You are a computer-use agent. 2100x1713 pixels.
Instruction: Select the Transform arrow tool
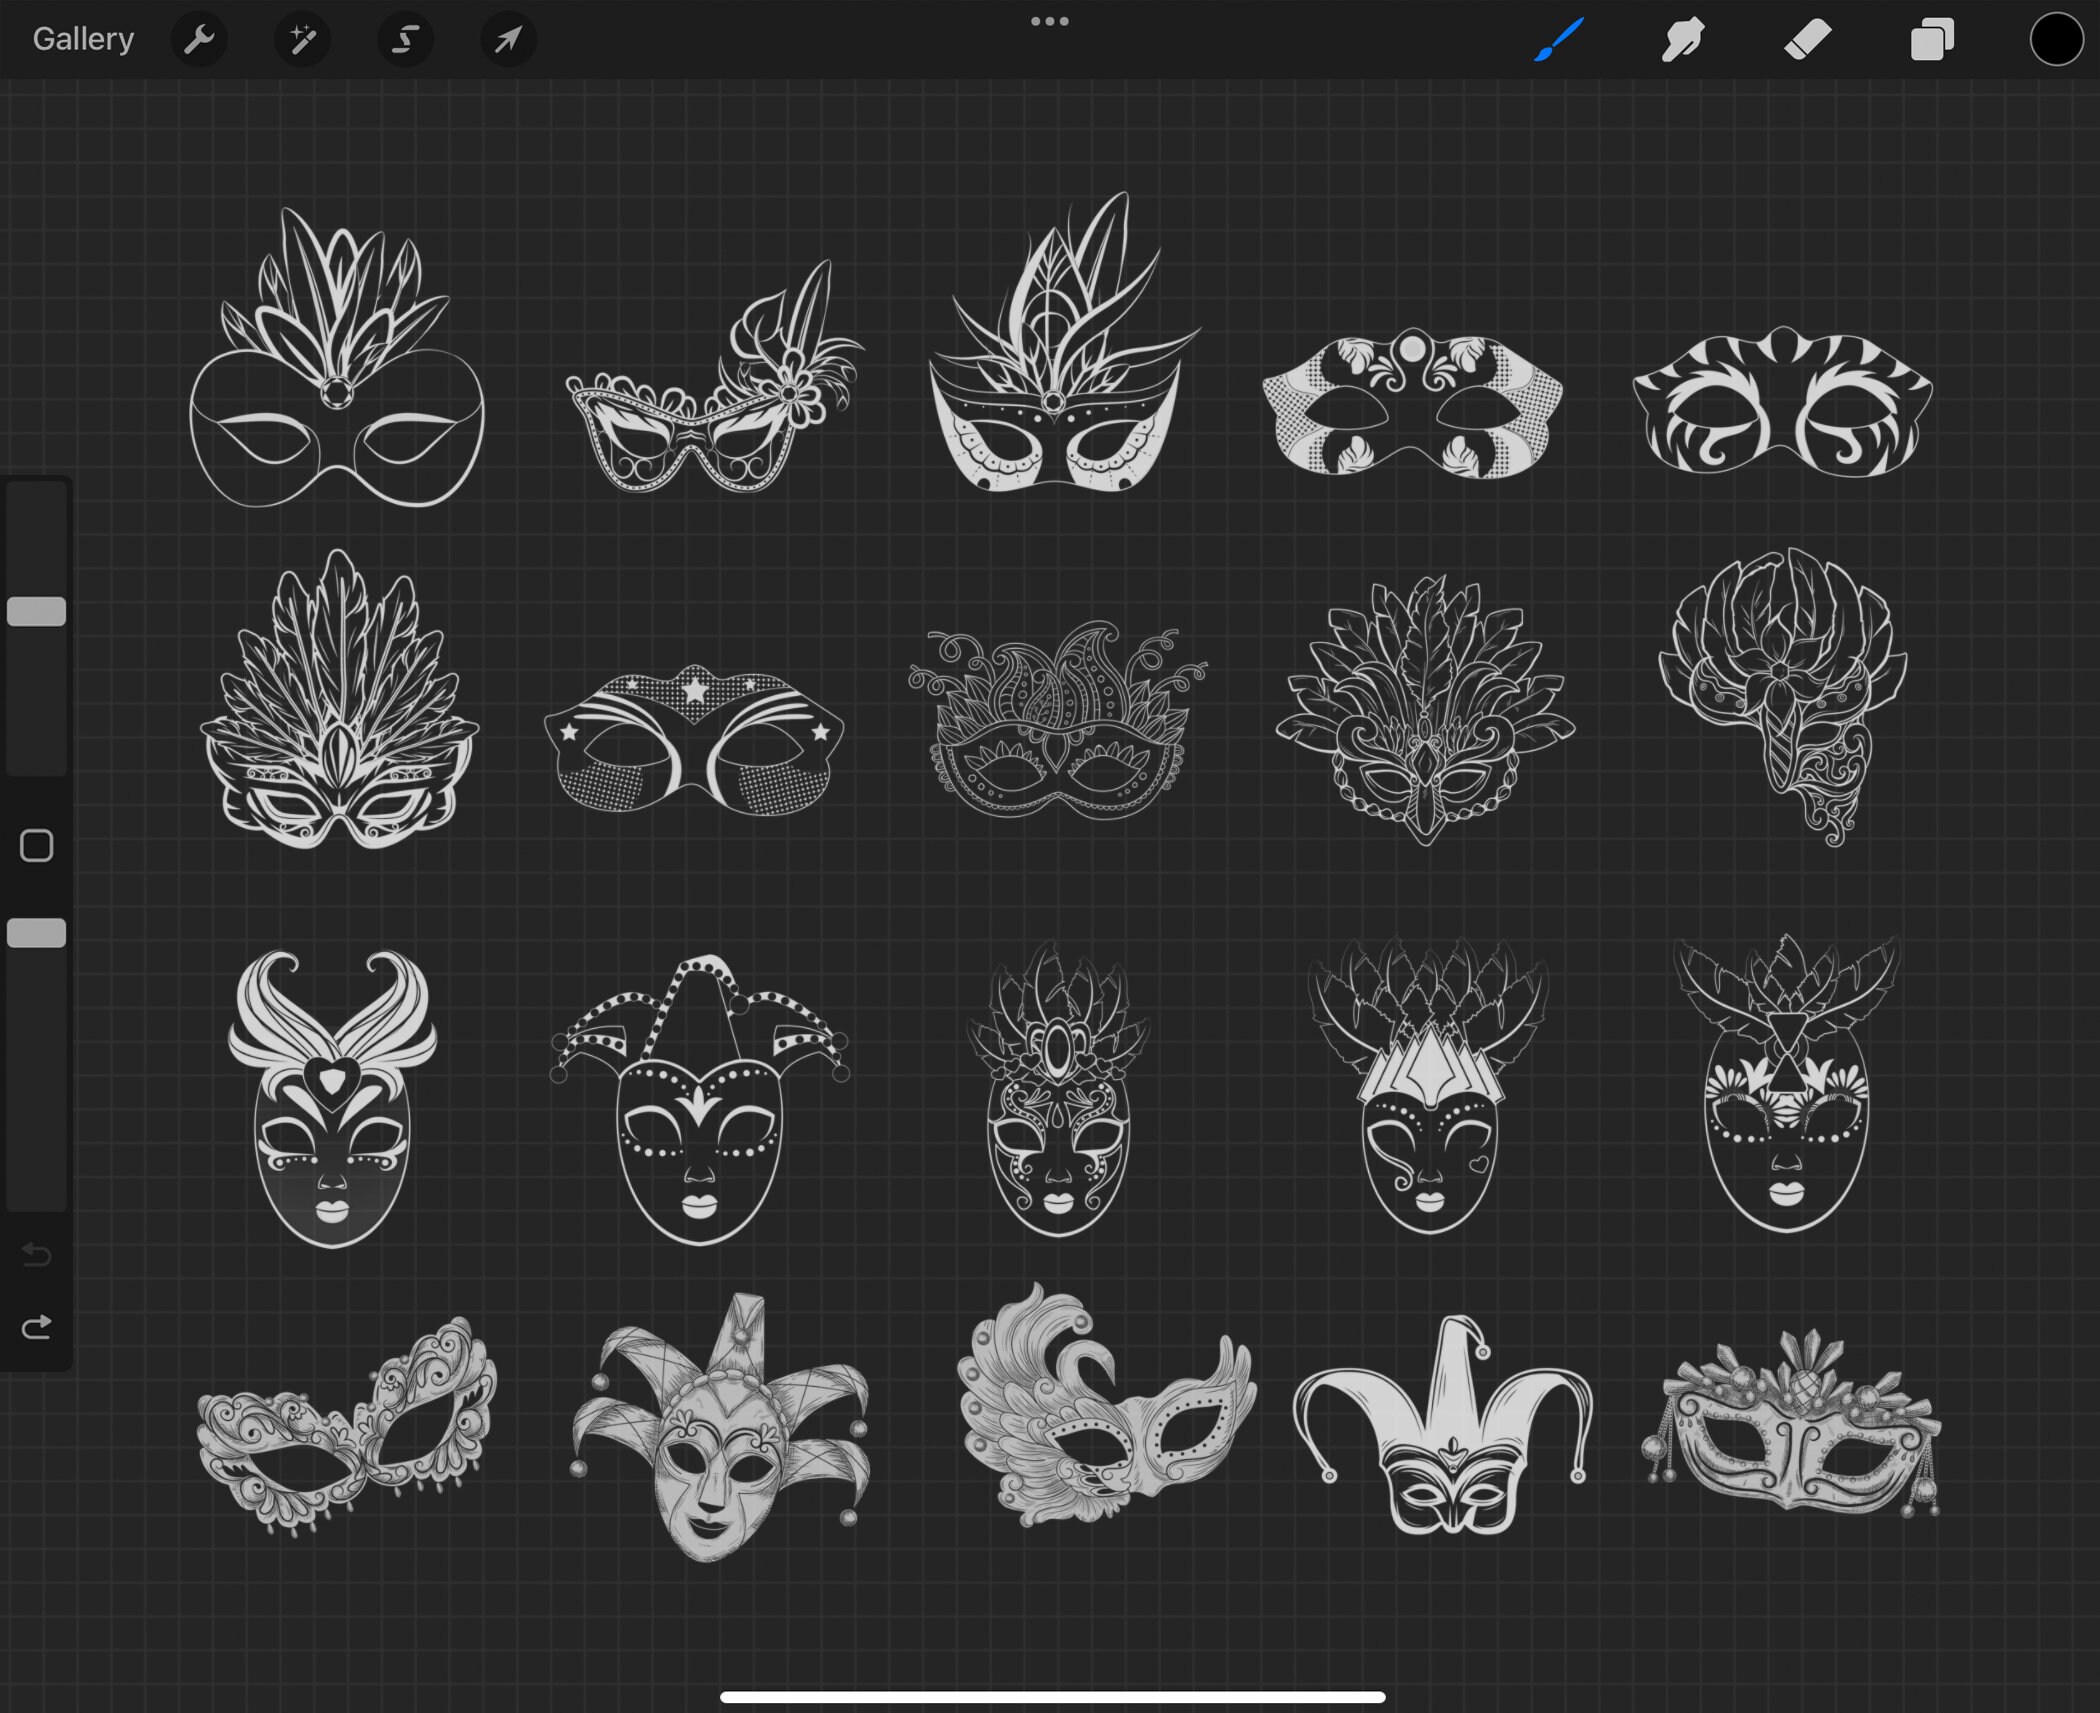[x=507, y=39]
